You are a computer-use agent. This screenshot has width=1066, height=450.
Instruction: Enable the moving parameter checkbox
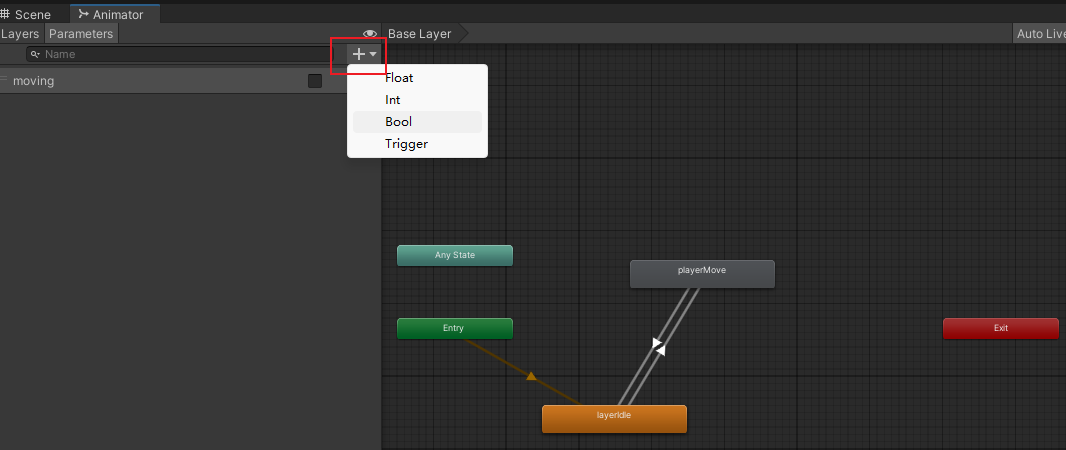coord(315,81)
